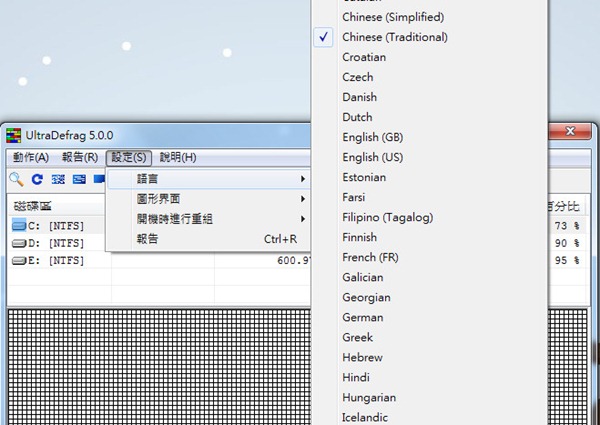The height and width of the screenshot is (425, 600).
Task: Open the 動作(A) menu
Action: point(30,157)
